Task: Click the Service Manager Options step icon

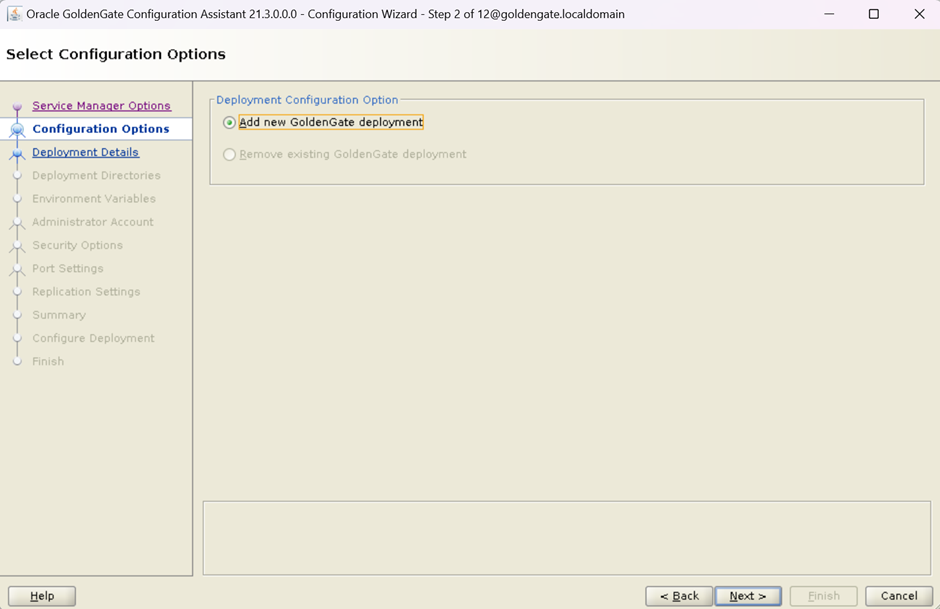Action: click(x=17, y=107)
